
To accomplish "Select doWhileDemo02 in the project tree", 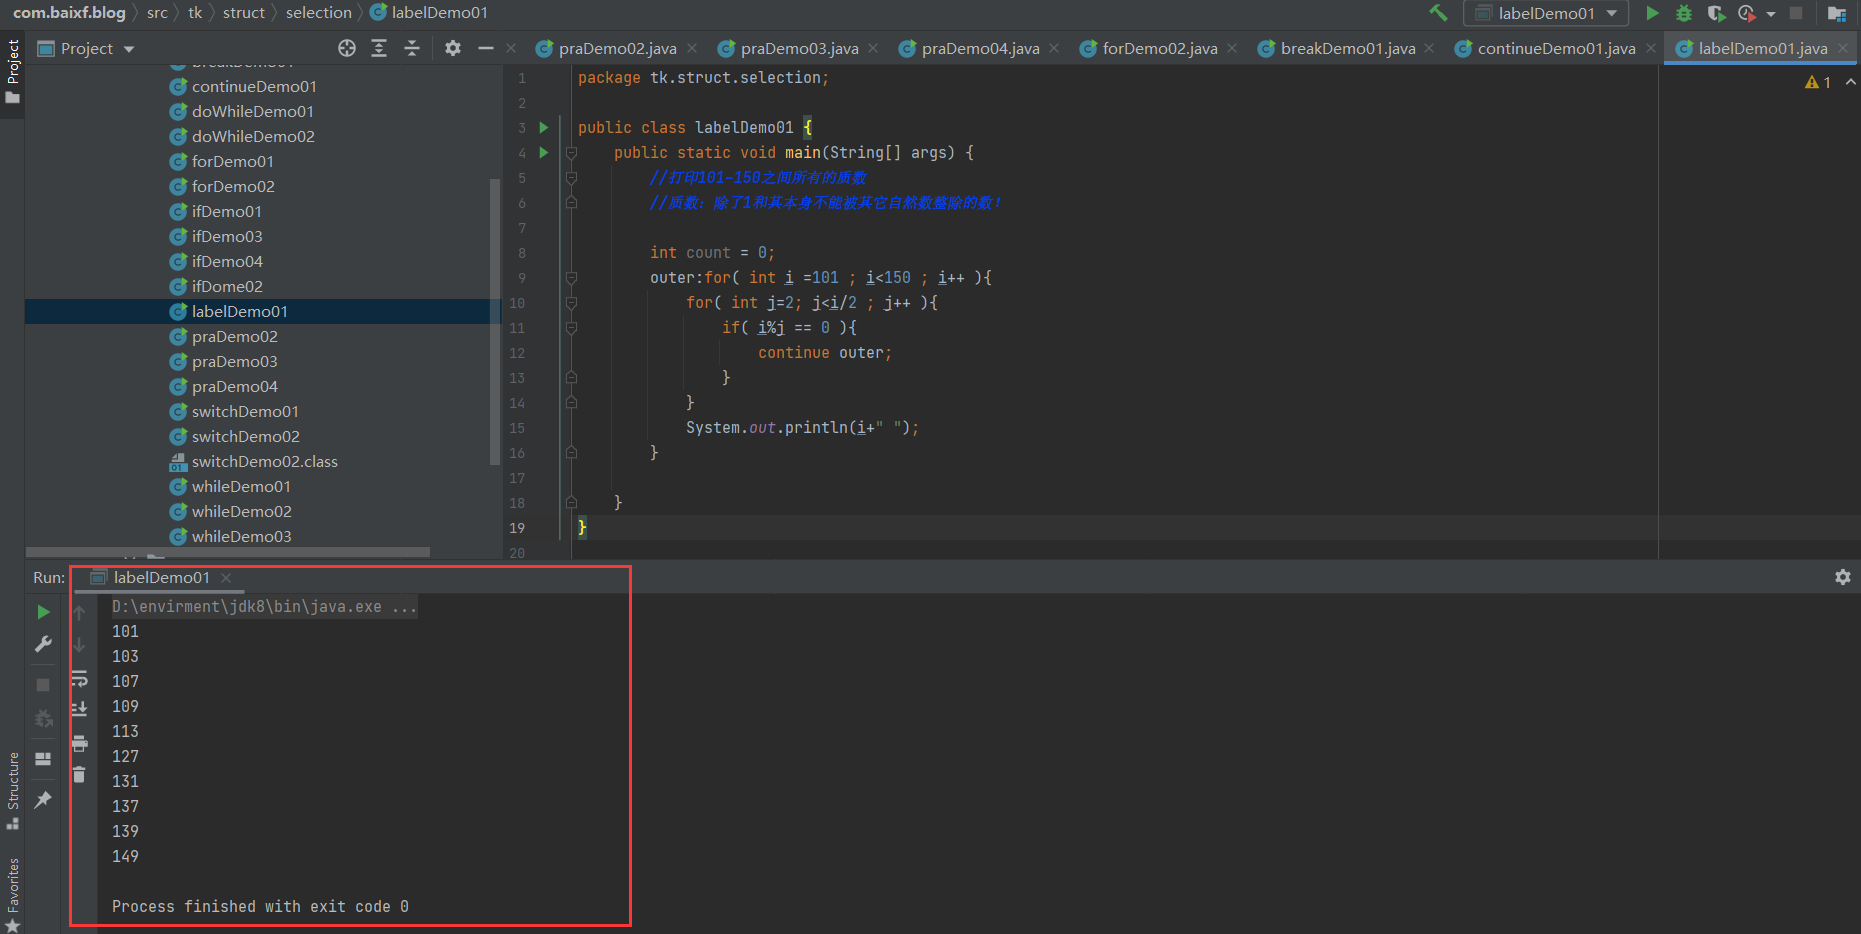I will (253, 137).
